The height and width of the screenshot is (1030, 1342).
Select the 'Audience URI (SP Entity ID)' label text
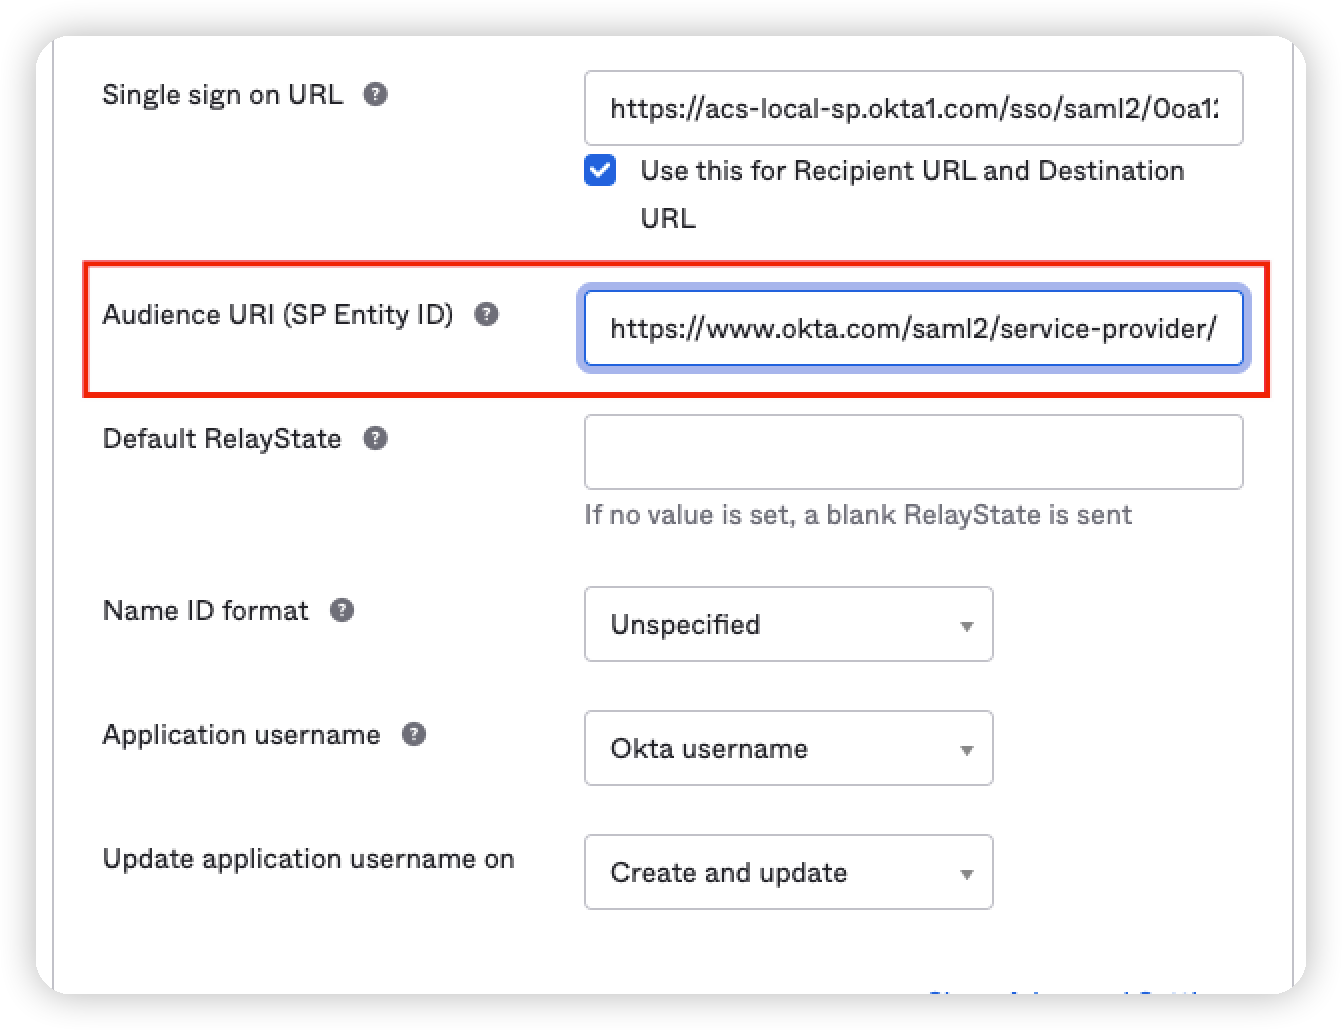(277, 315)
